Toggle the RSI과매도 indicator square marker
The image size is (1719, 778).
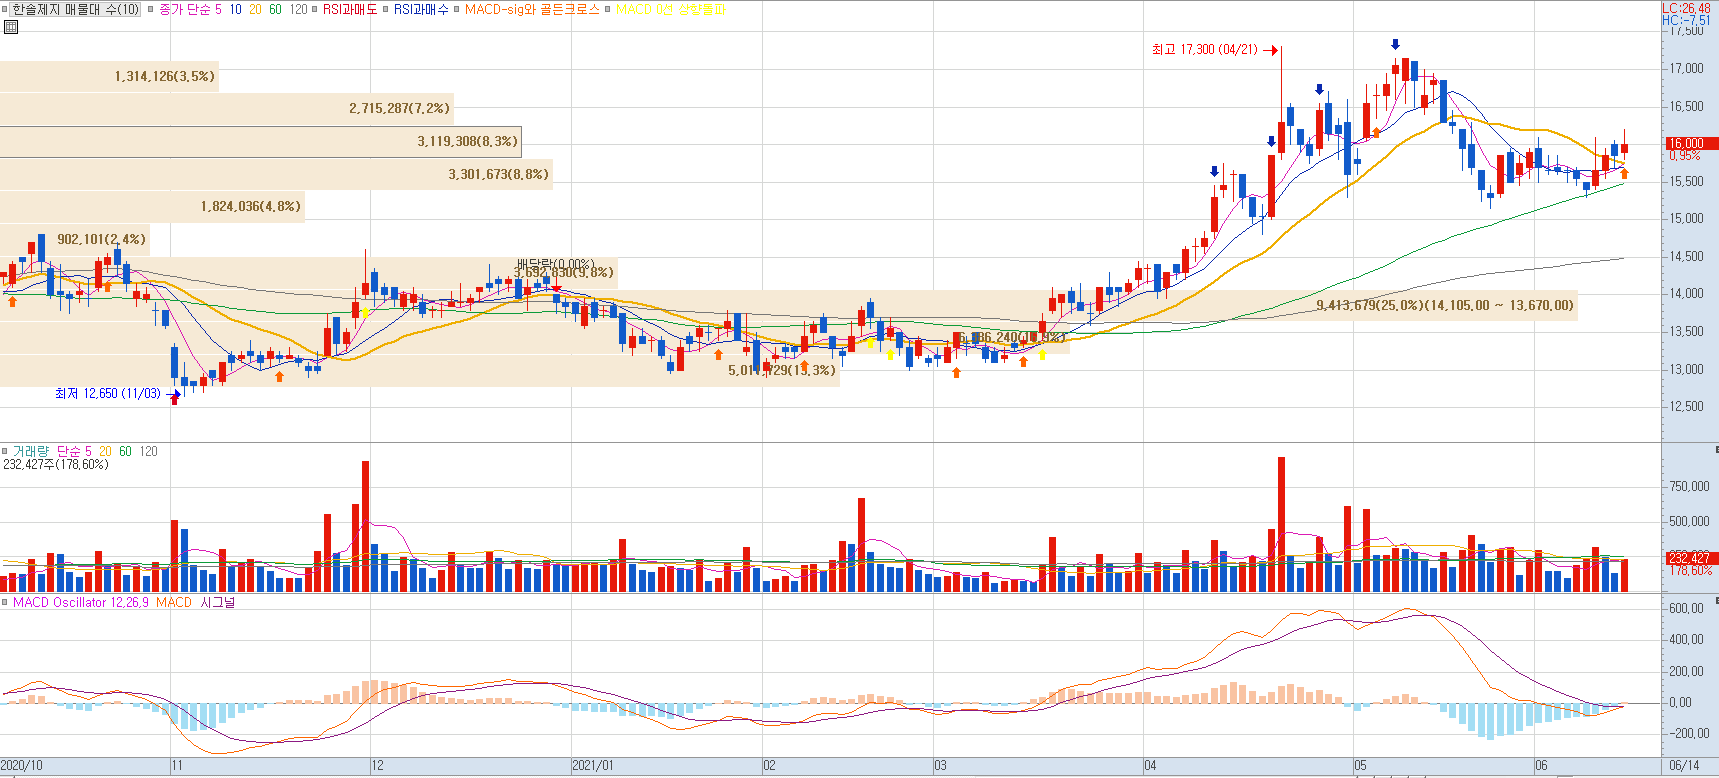(315, 9)
